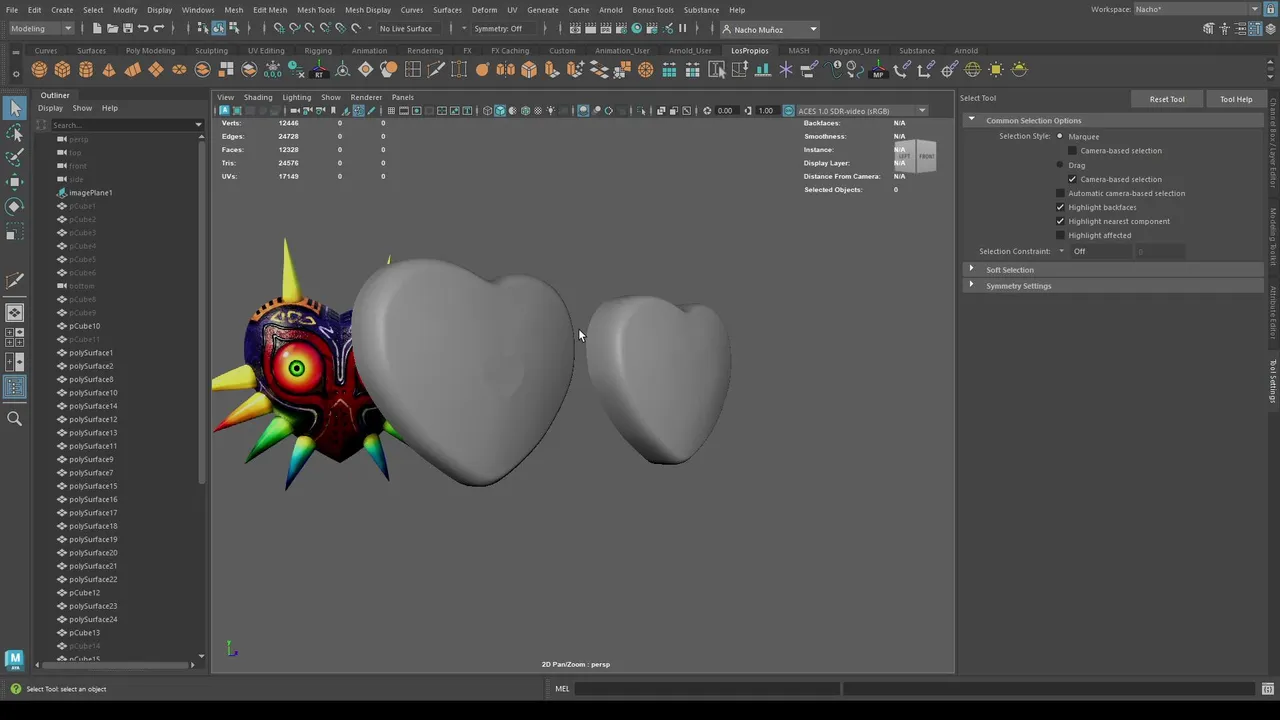Click the Maya home icon bottom-left
The height and width of the screenshot is (720, 1280).
point(14,659)
